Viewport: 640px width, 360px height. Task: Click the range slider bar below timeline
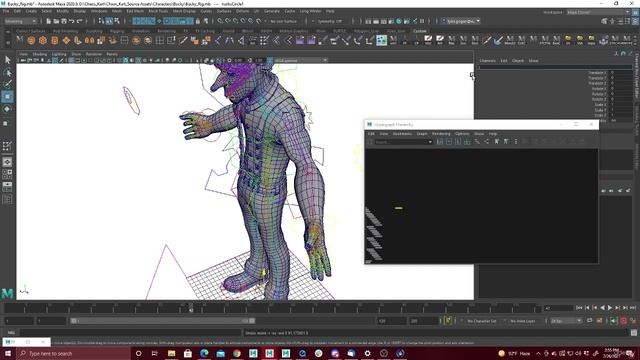coord(163,321)
